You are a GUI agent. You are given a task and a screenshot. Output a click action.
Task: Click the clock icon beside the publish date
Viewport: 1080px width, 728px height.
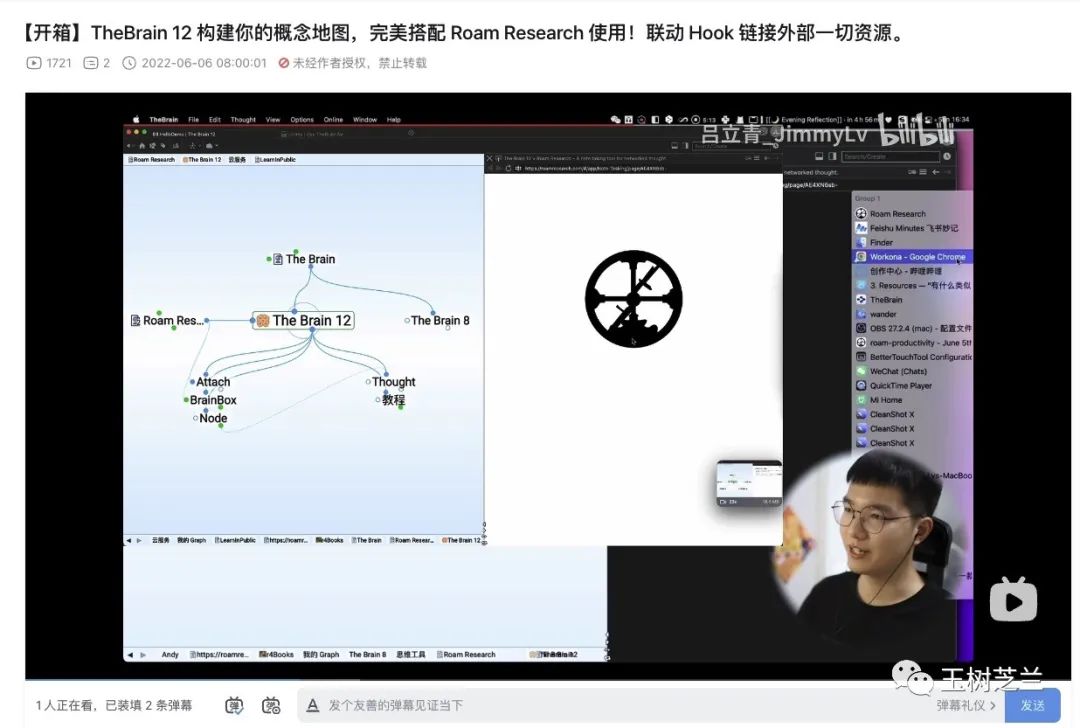click(129, 63)
